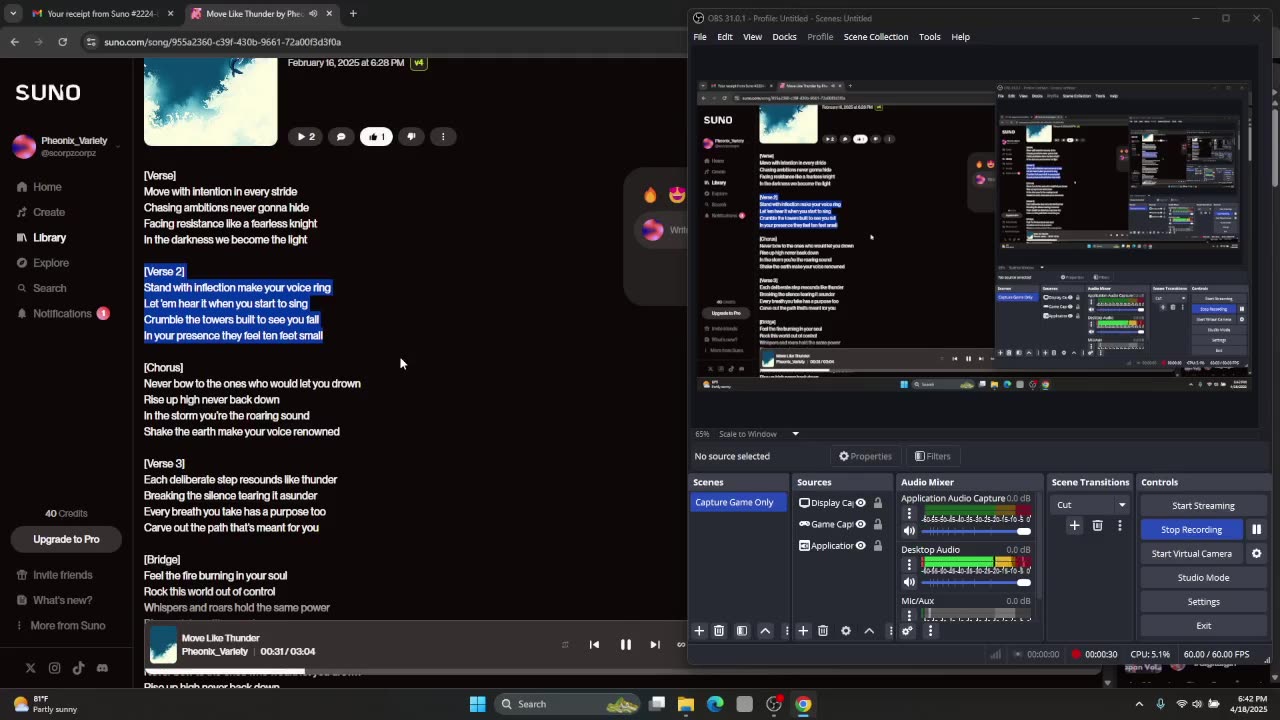Screen dimensions: 1280x720
Task: Open Mic/Aux three-dot menu
Action: click(x=909, y=614)
